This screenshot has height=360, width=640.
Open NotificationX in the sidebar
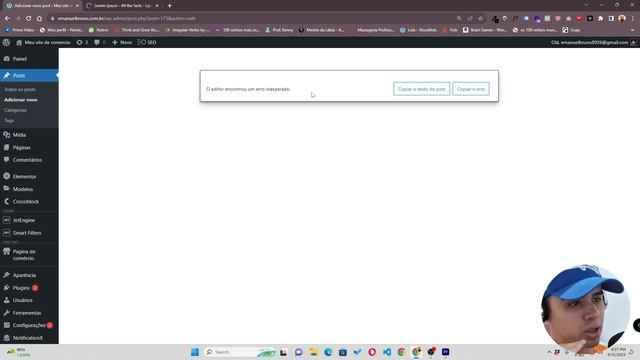point(29,338)
